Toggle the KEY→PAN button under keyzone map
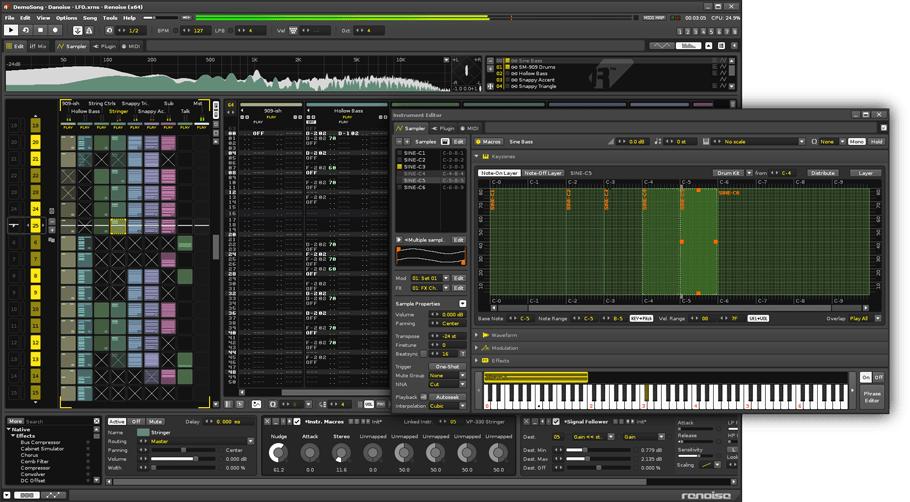This screenshot has width=910, height=502. click(641, 319)
